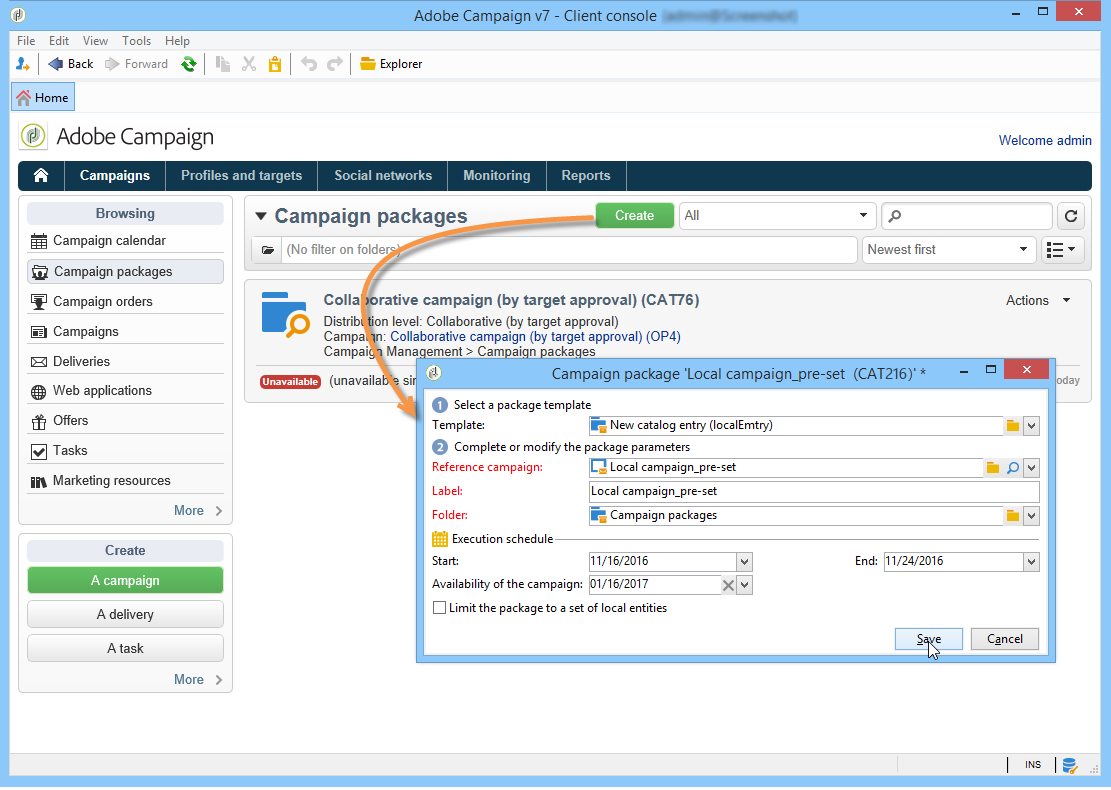Screen dimensions: 1111x790
Task: Click the user connection icon in toolbar
Action: point(23,64)
